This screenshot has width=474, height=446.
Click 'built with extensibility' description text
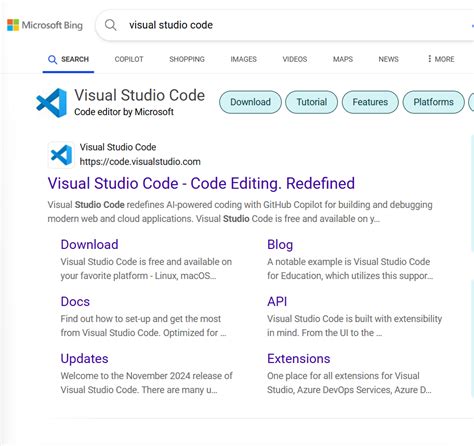coord(354,326)
